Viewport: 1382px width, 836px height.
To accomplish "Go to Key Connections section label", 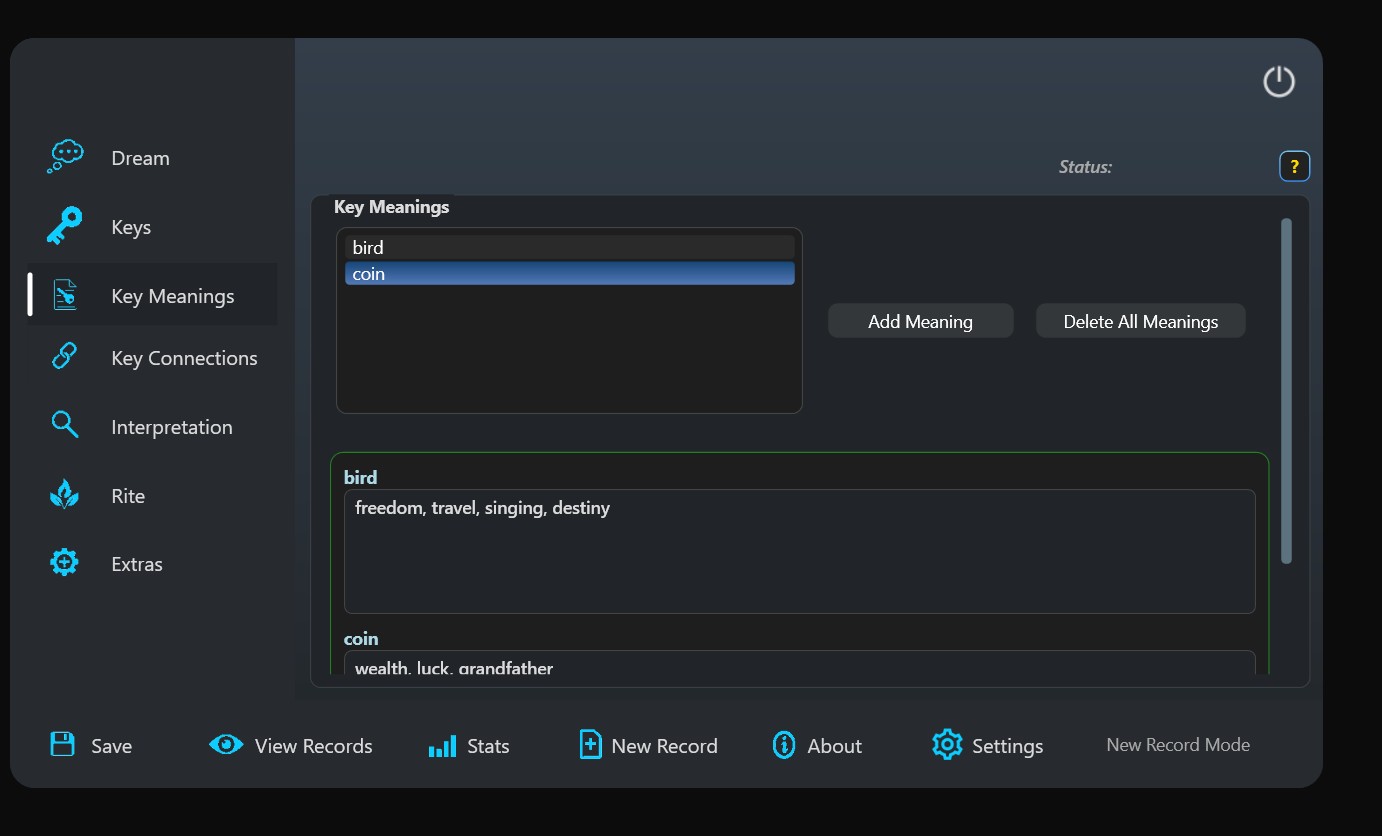I will (184, 358).
